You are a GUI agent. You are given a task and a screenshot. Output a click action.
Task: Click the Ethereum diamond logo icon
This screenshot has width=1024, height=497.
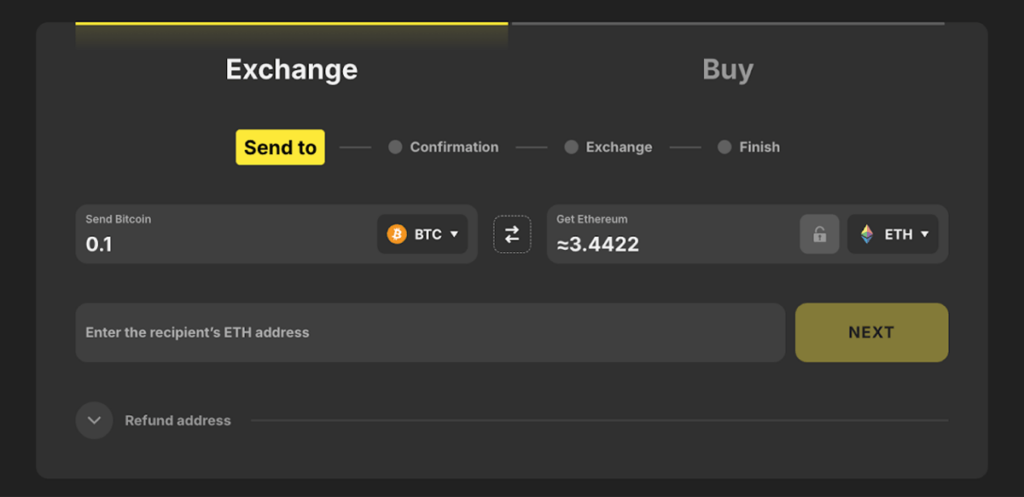867,234
